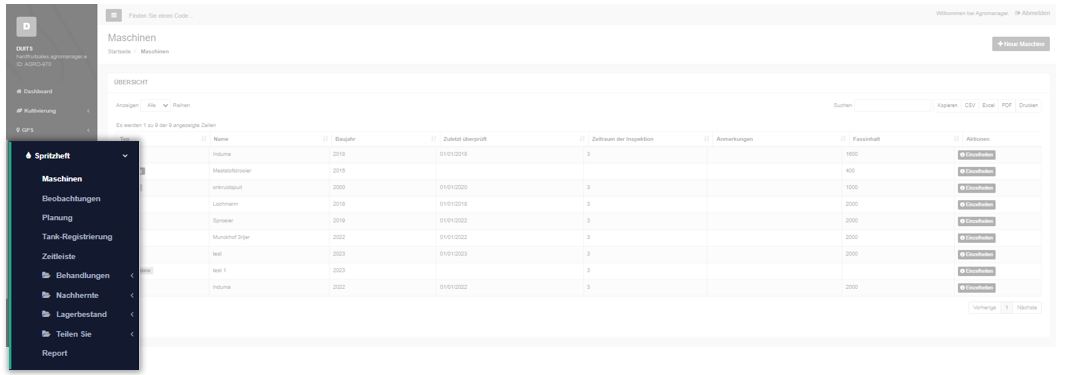Viewport: 1068px width, 375px height.
Task: Click the Drucken print button
Action: [x=1028, y=105]
